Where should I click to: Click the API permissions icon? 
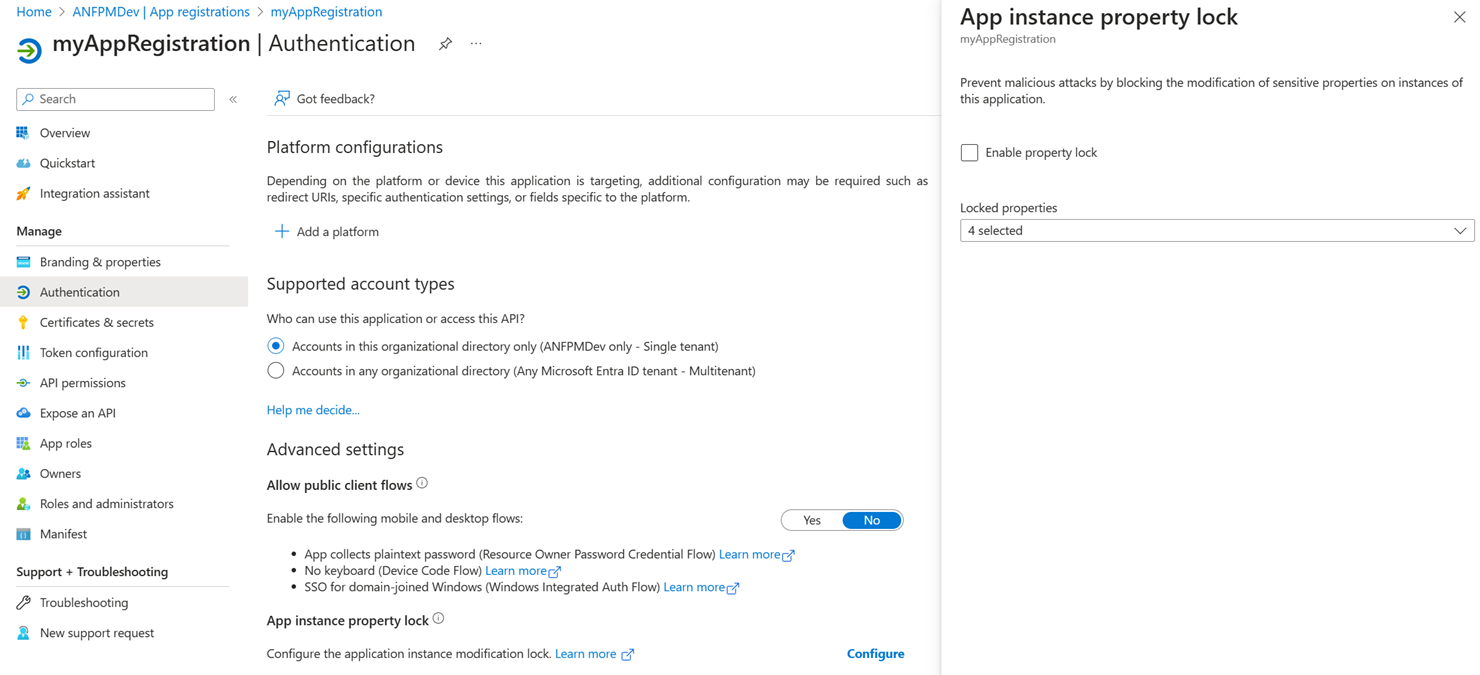pyautogui.click(x=23, y=383)
